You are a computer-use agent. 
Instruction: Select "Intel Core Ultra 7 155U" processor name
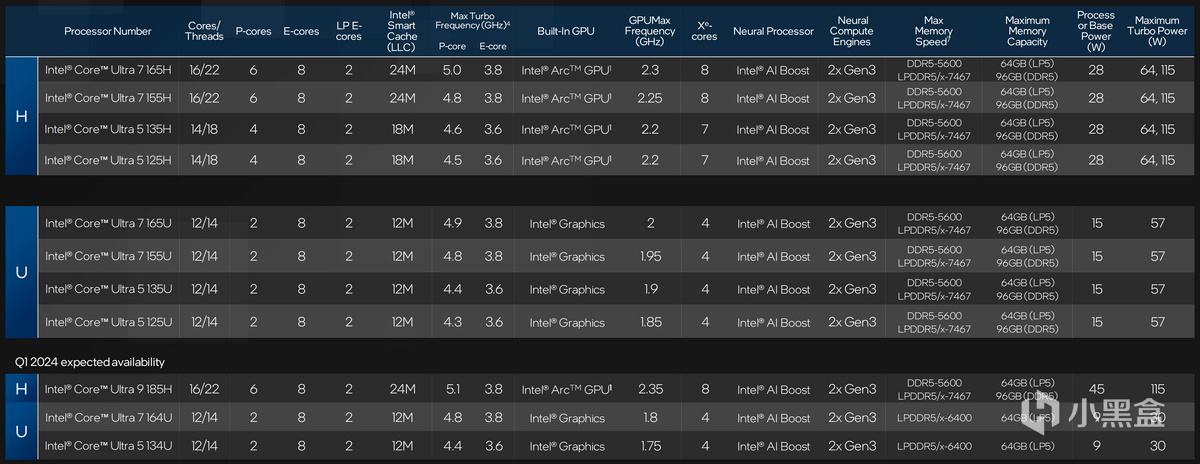109,257
